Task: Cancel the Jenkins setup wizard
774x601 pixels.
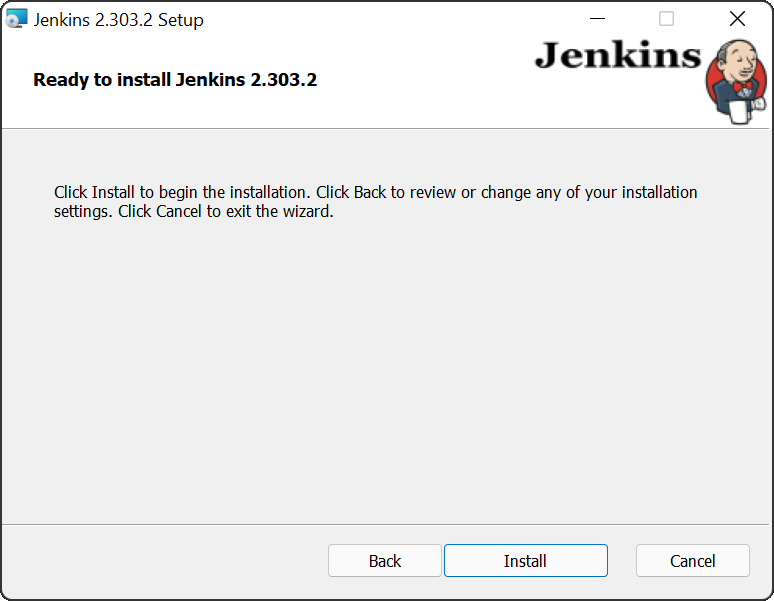Action: [x=693, y=561]
